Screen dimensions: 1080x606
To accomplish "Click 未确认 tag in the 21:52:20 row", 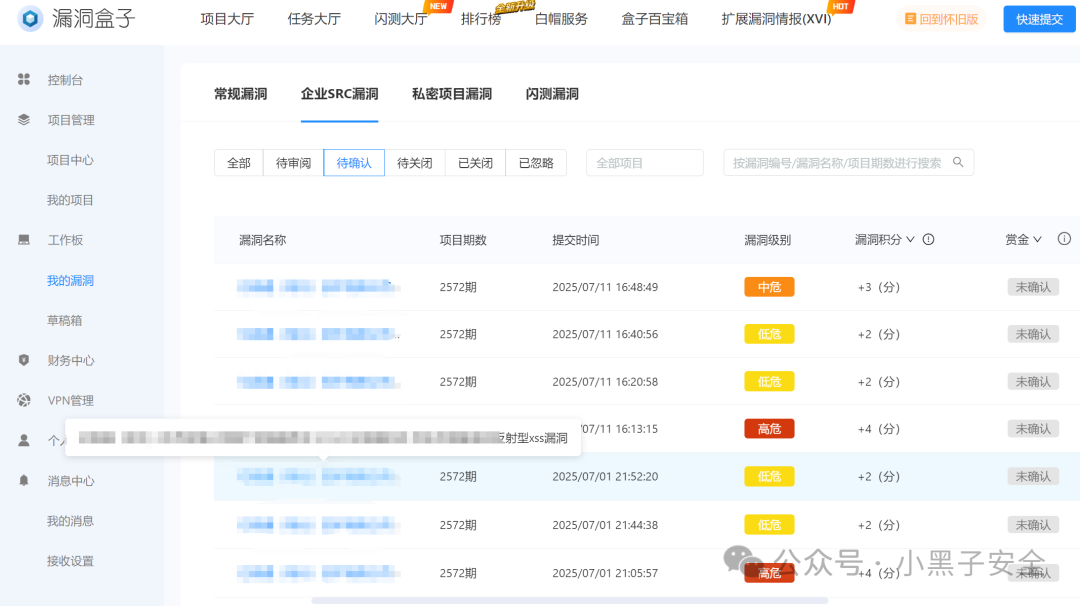I will pyautogui.click(x=1033, y=477).
